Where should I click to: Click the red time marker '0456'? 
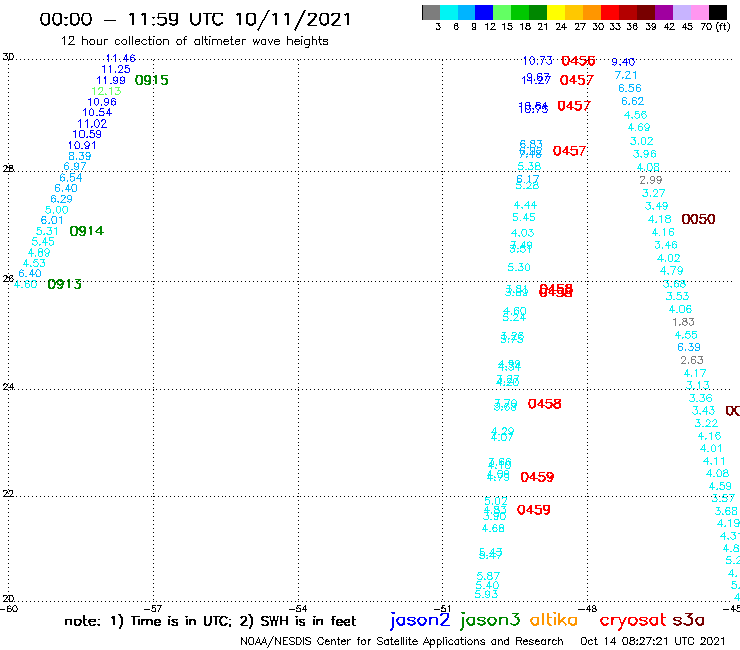[x=578, y=61]
